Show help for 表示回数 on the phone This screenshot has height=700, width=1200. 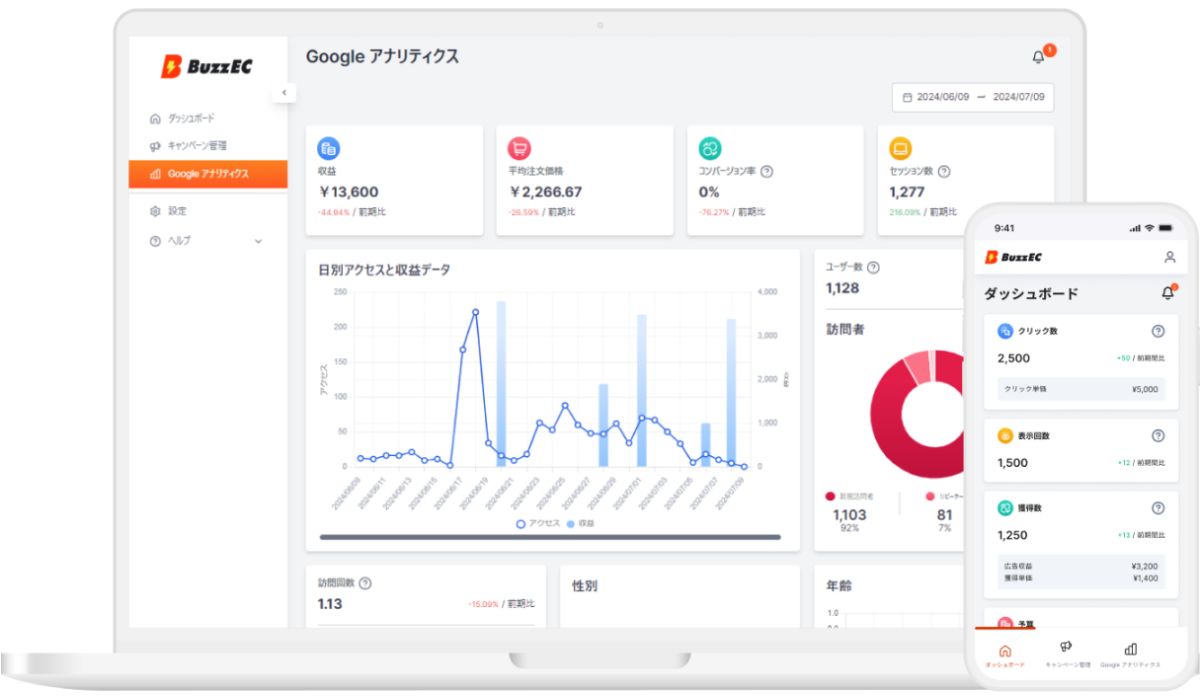tap(1158, 436)
